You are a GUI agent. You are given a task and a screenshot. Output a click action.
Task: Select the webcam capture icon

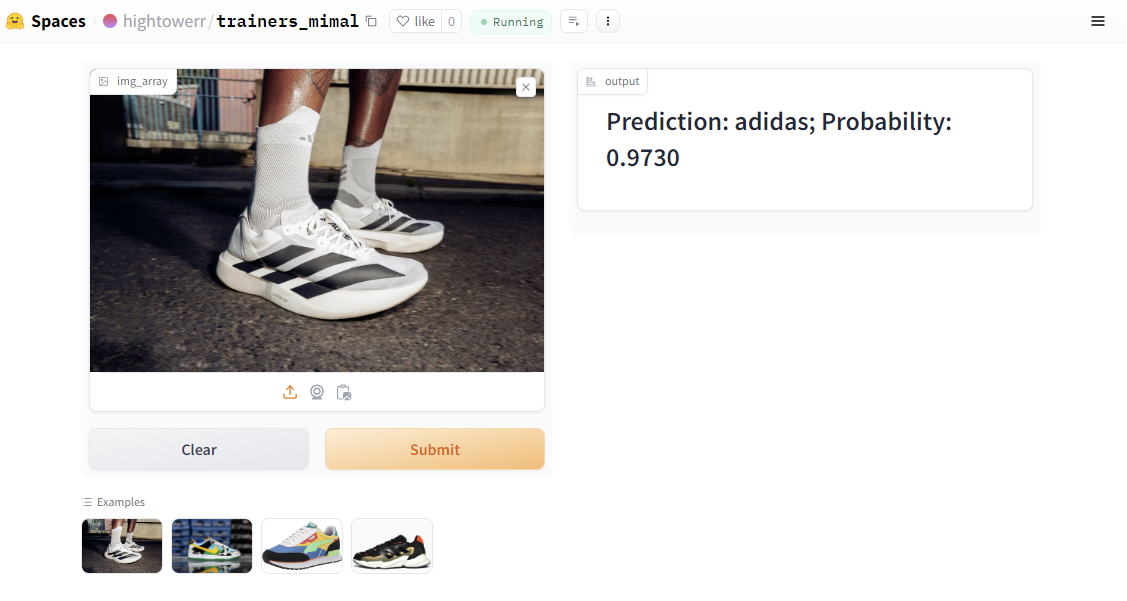(x=317, y=393)
